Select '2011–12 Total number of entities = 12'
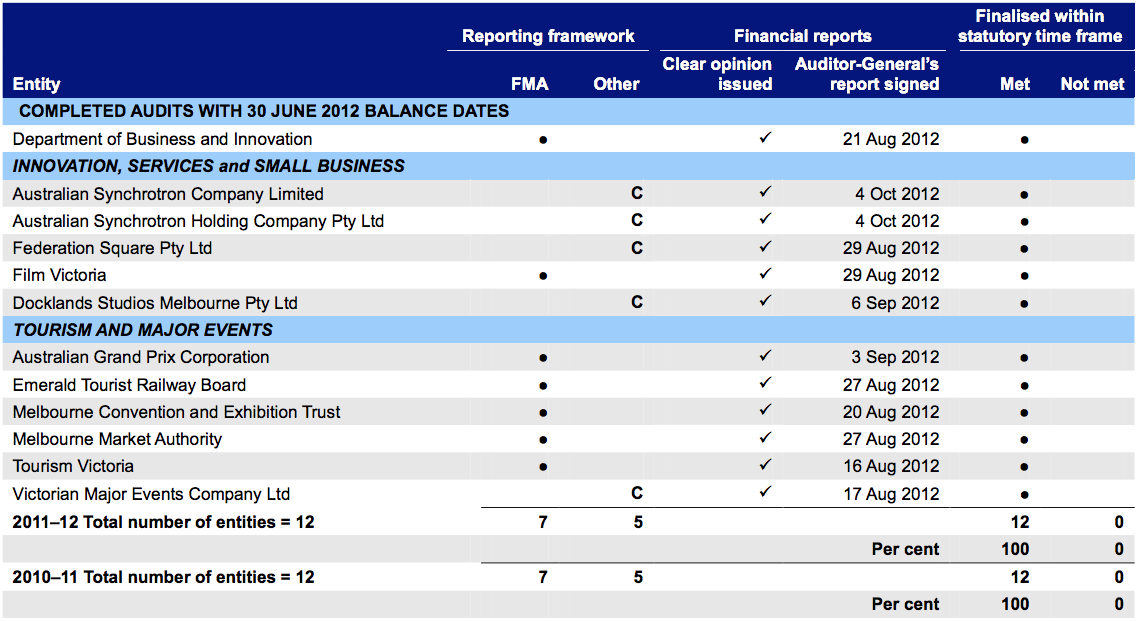 click(x=163, y=523)
